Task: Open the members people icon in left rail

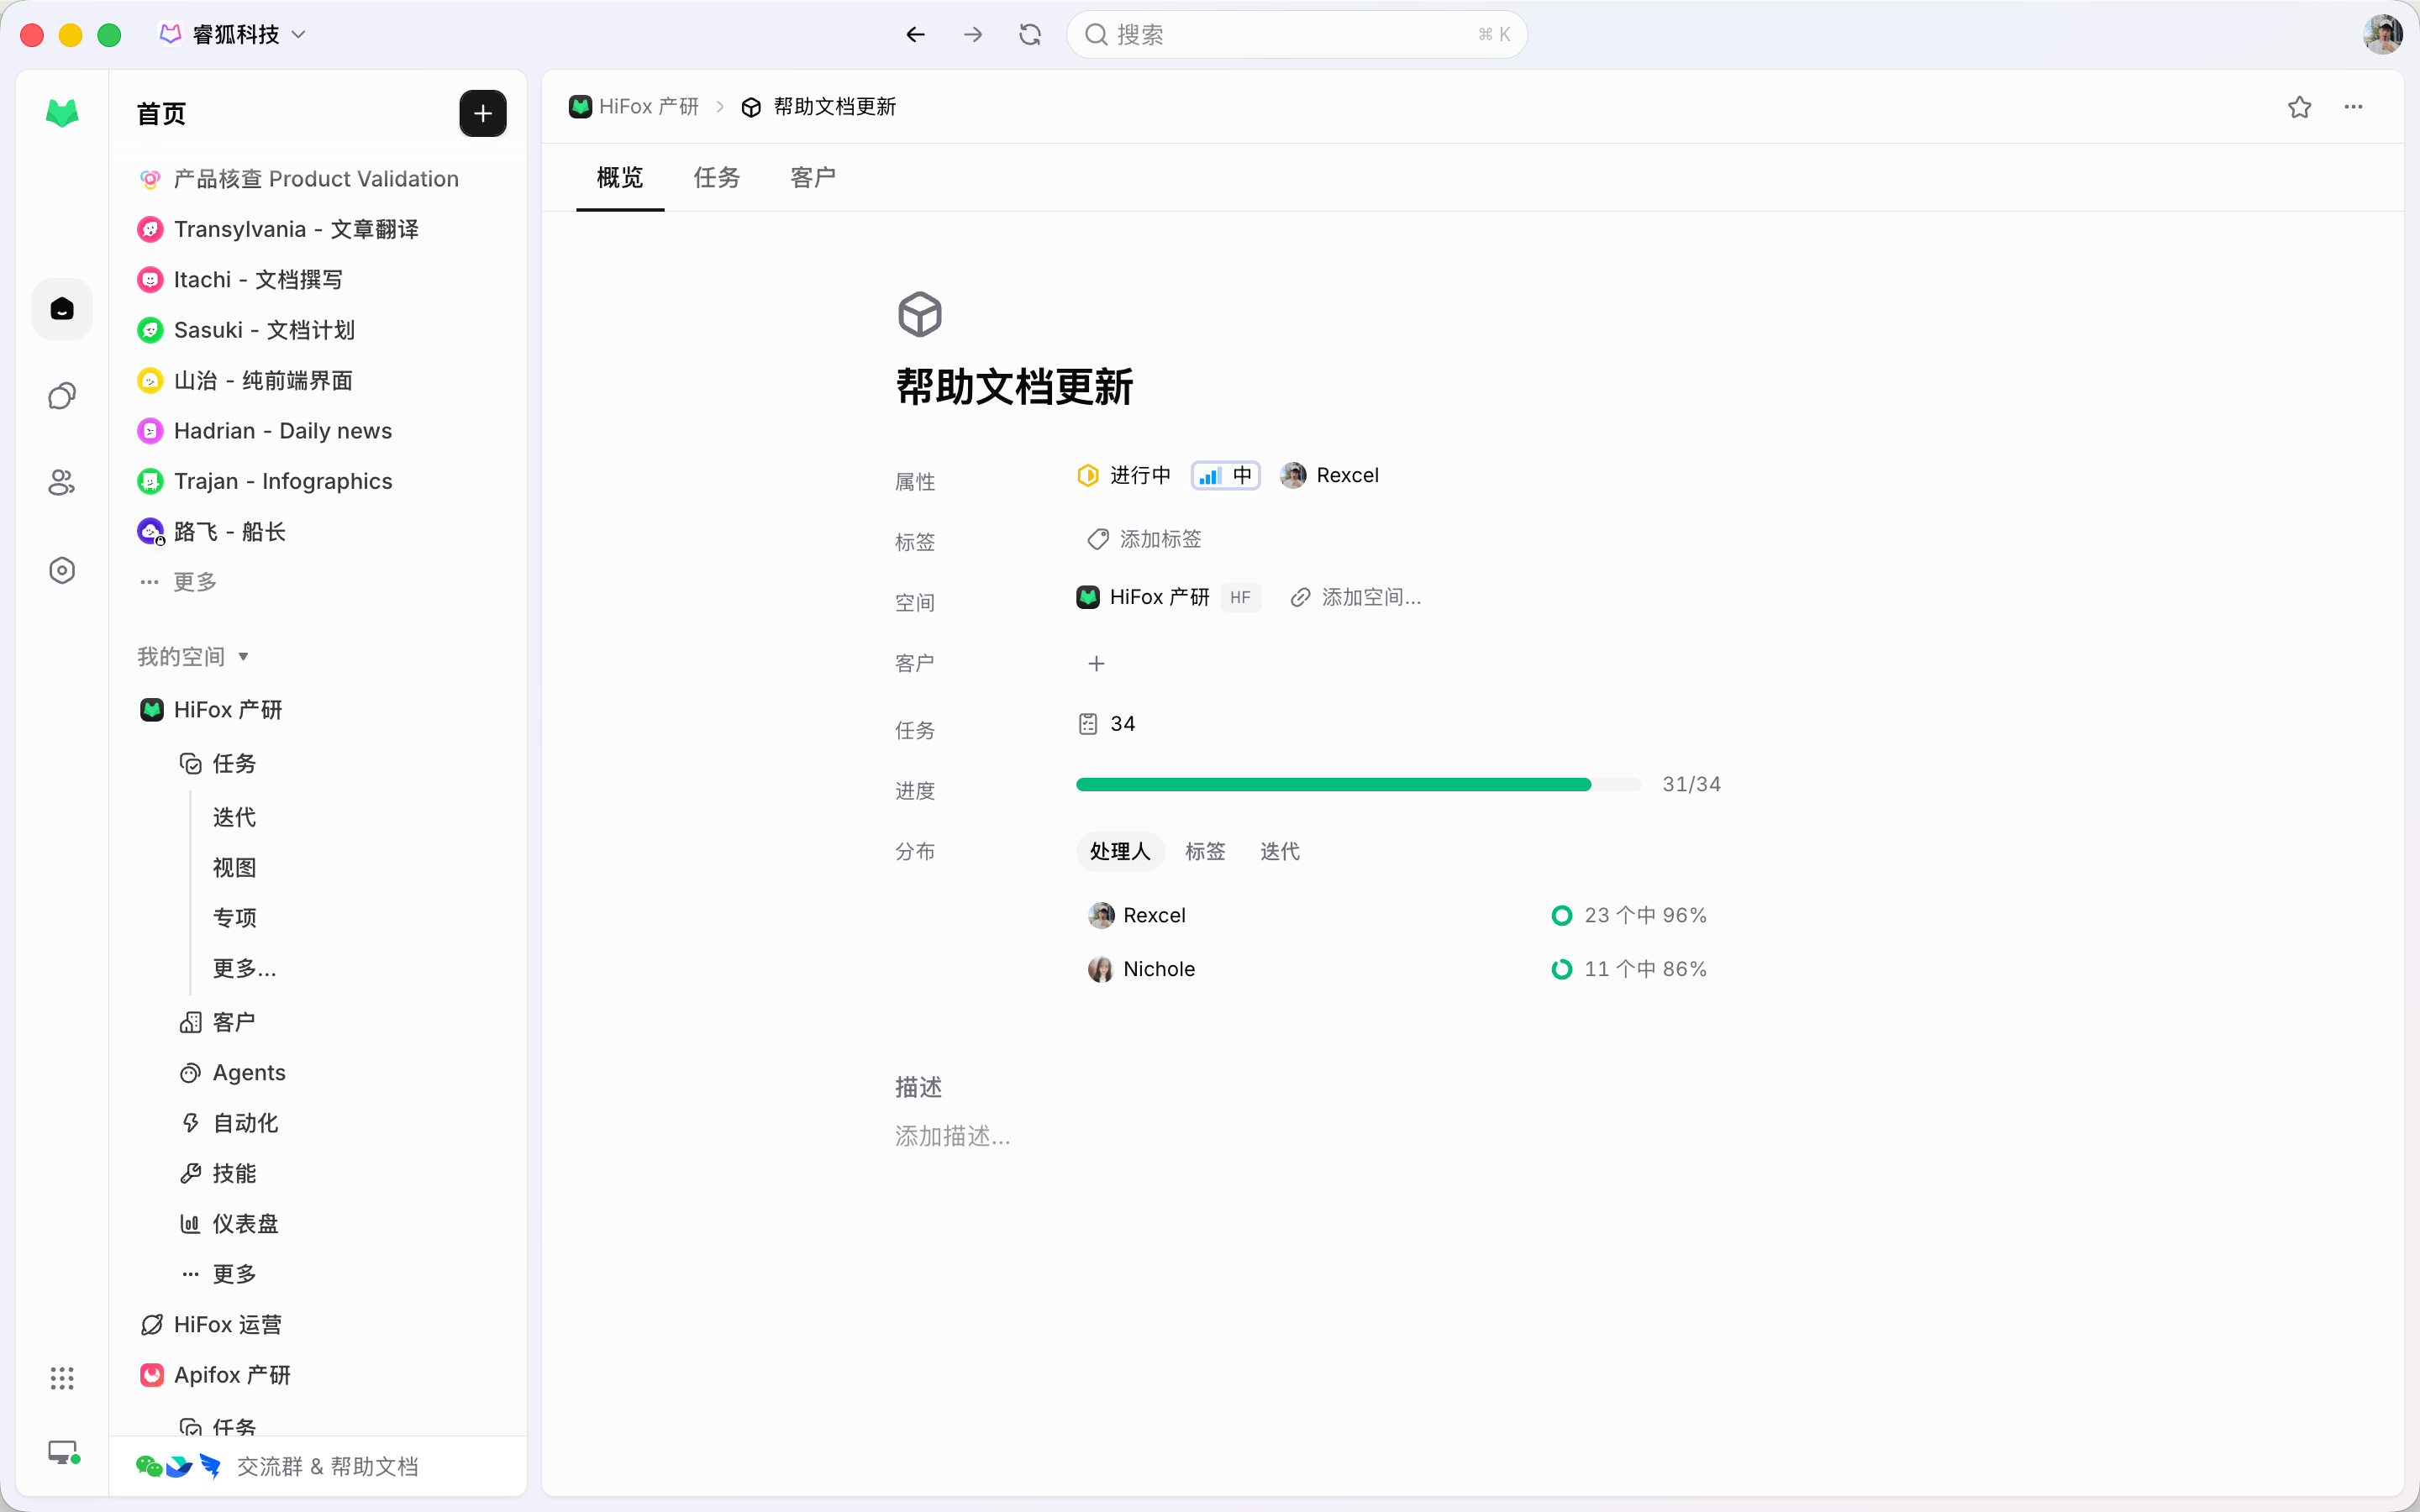Action: (62, 483)
